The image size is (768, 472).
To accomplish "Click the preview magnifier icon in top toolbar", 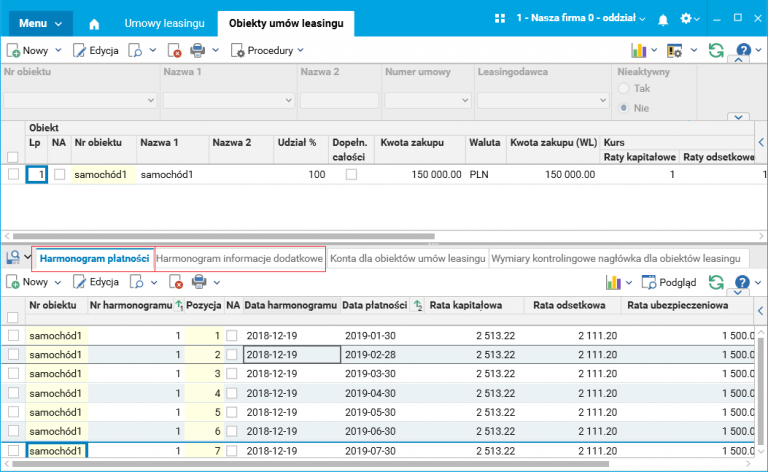I will (135, 50).
